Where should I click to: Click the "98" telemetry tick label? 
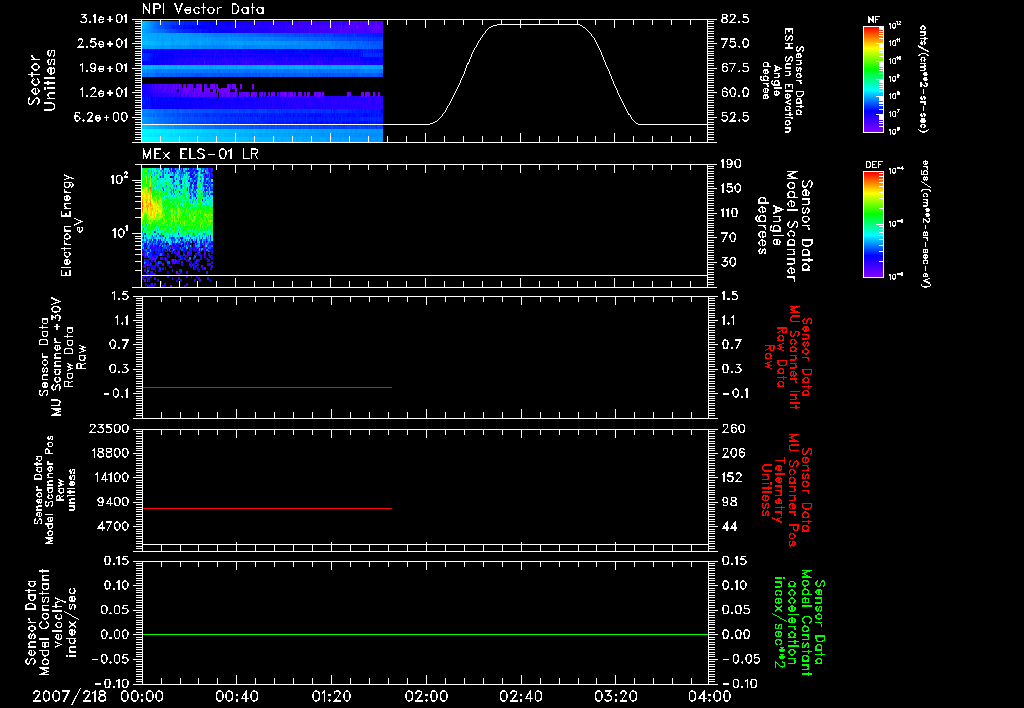click(729, 502)
